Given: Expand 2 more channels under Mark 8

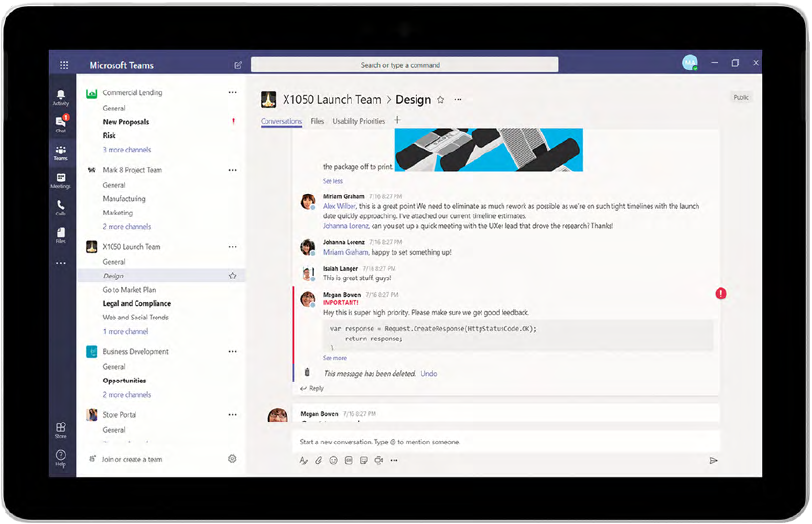Looking at the screenshot, I should coord(127,226).
